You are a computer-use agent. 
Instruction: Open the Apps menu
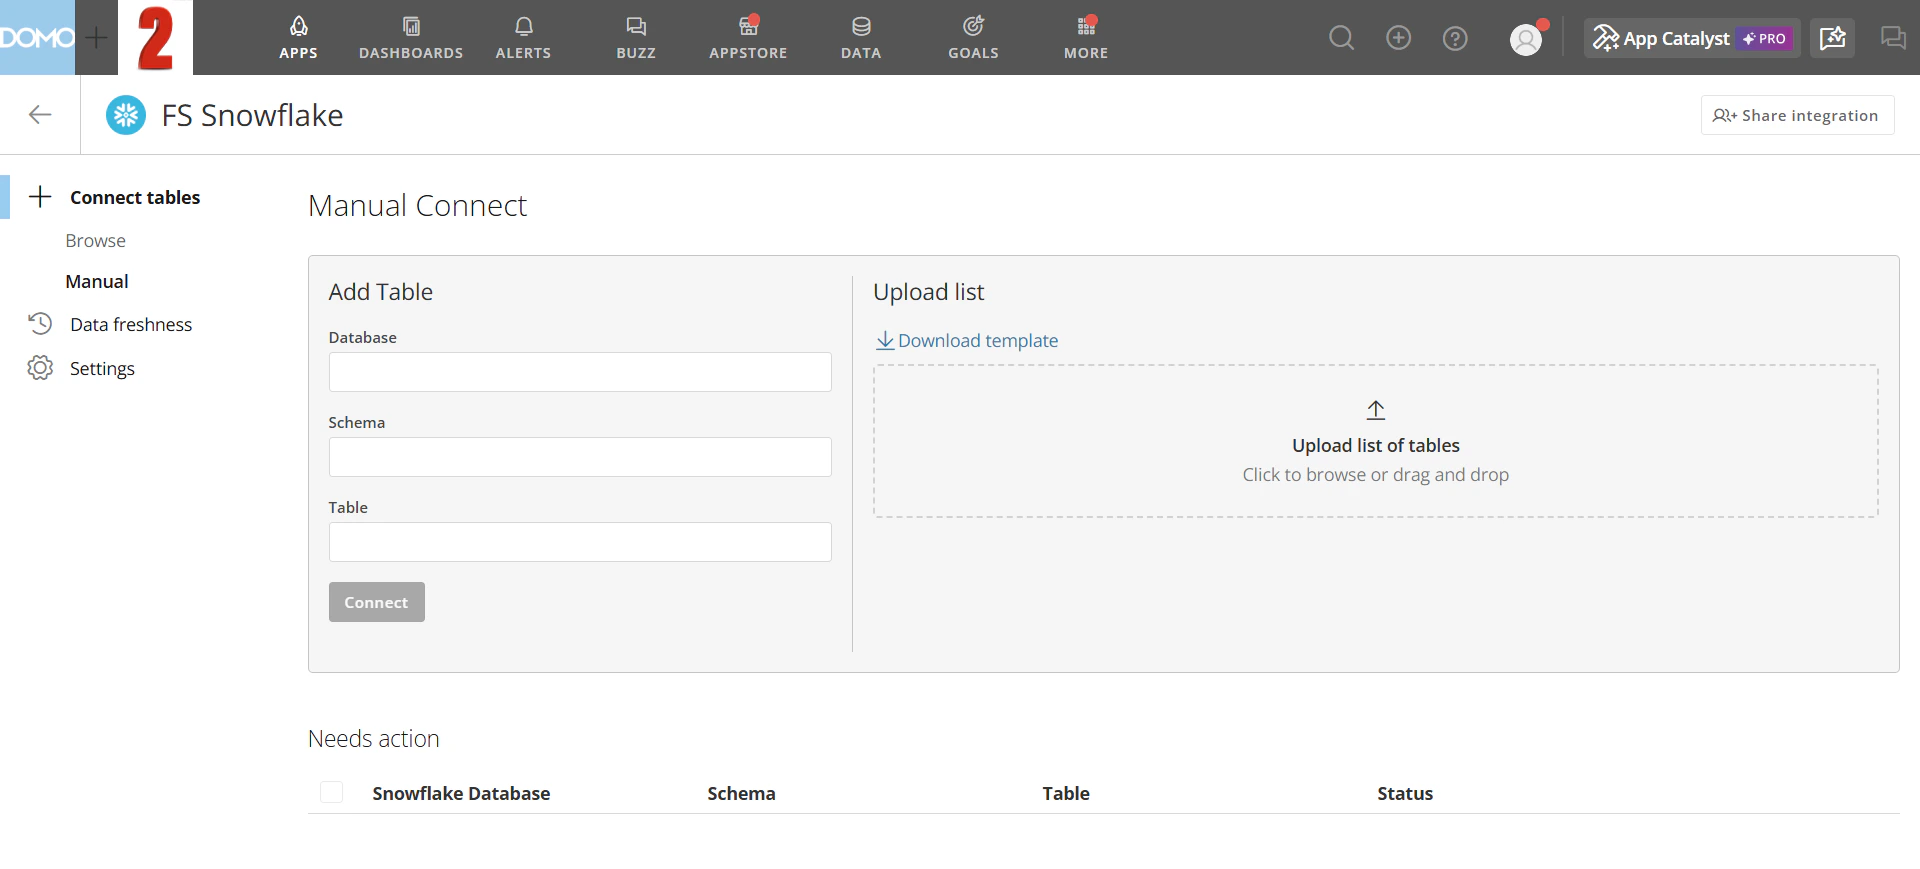298,38
